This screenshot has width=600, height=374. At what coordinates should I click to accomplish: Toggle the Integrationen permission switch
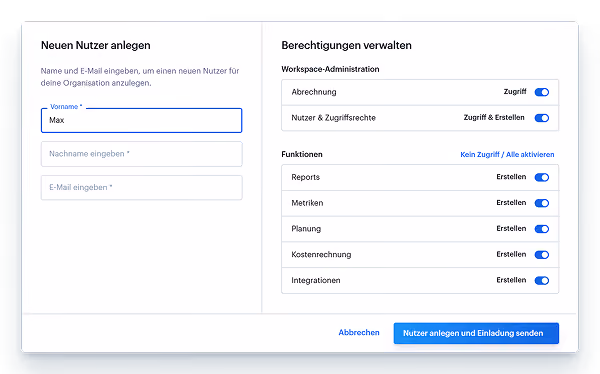pyautogui.click(x=541, y=281)
